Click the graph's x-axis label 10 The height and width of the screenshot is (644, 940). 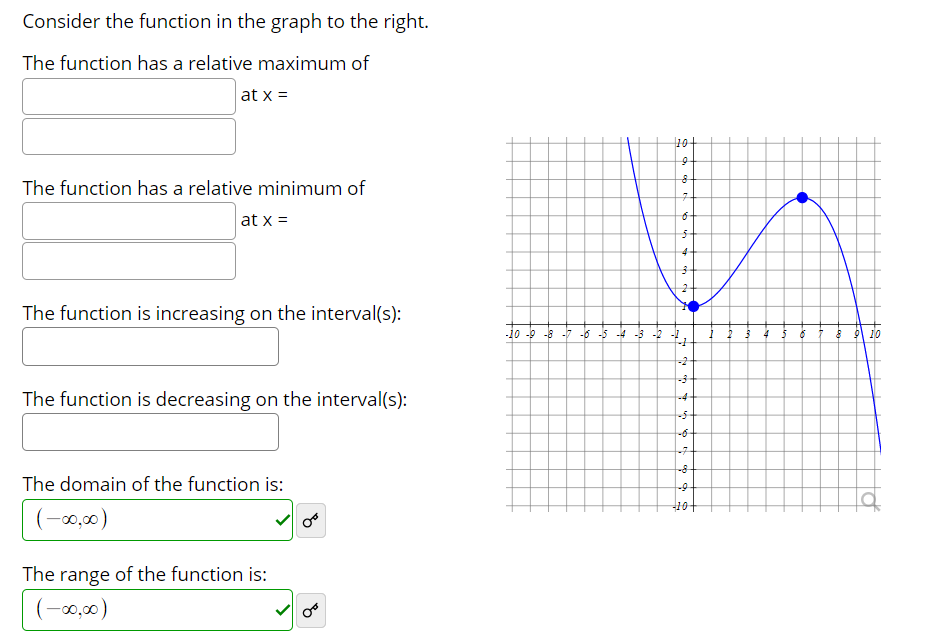point(876,333)
